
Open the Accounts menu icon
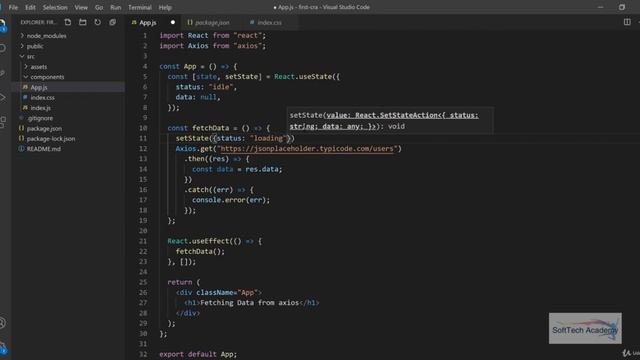[x=3, y=323]
